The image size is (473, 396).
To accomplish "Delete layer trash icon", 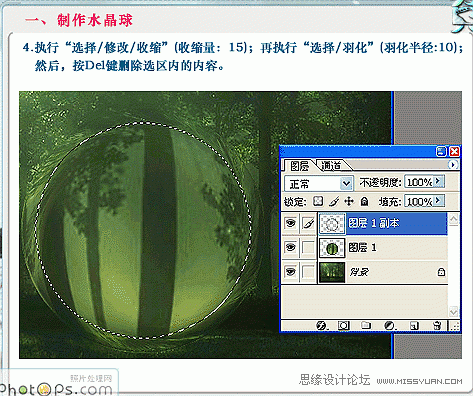I will pos(437,325).
